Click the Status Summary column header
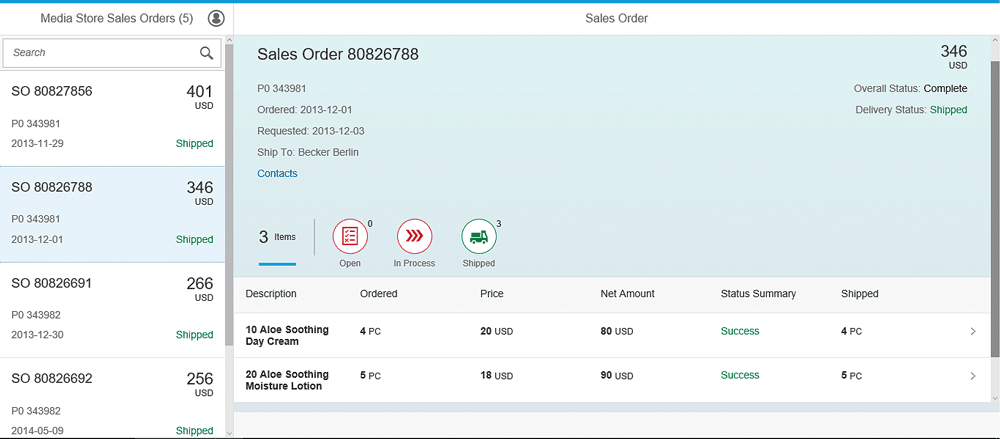 [x=758, y=294]
